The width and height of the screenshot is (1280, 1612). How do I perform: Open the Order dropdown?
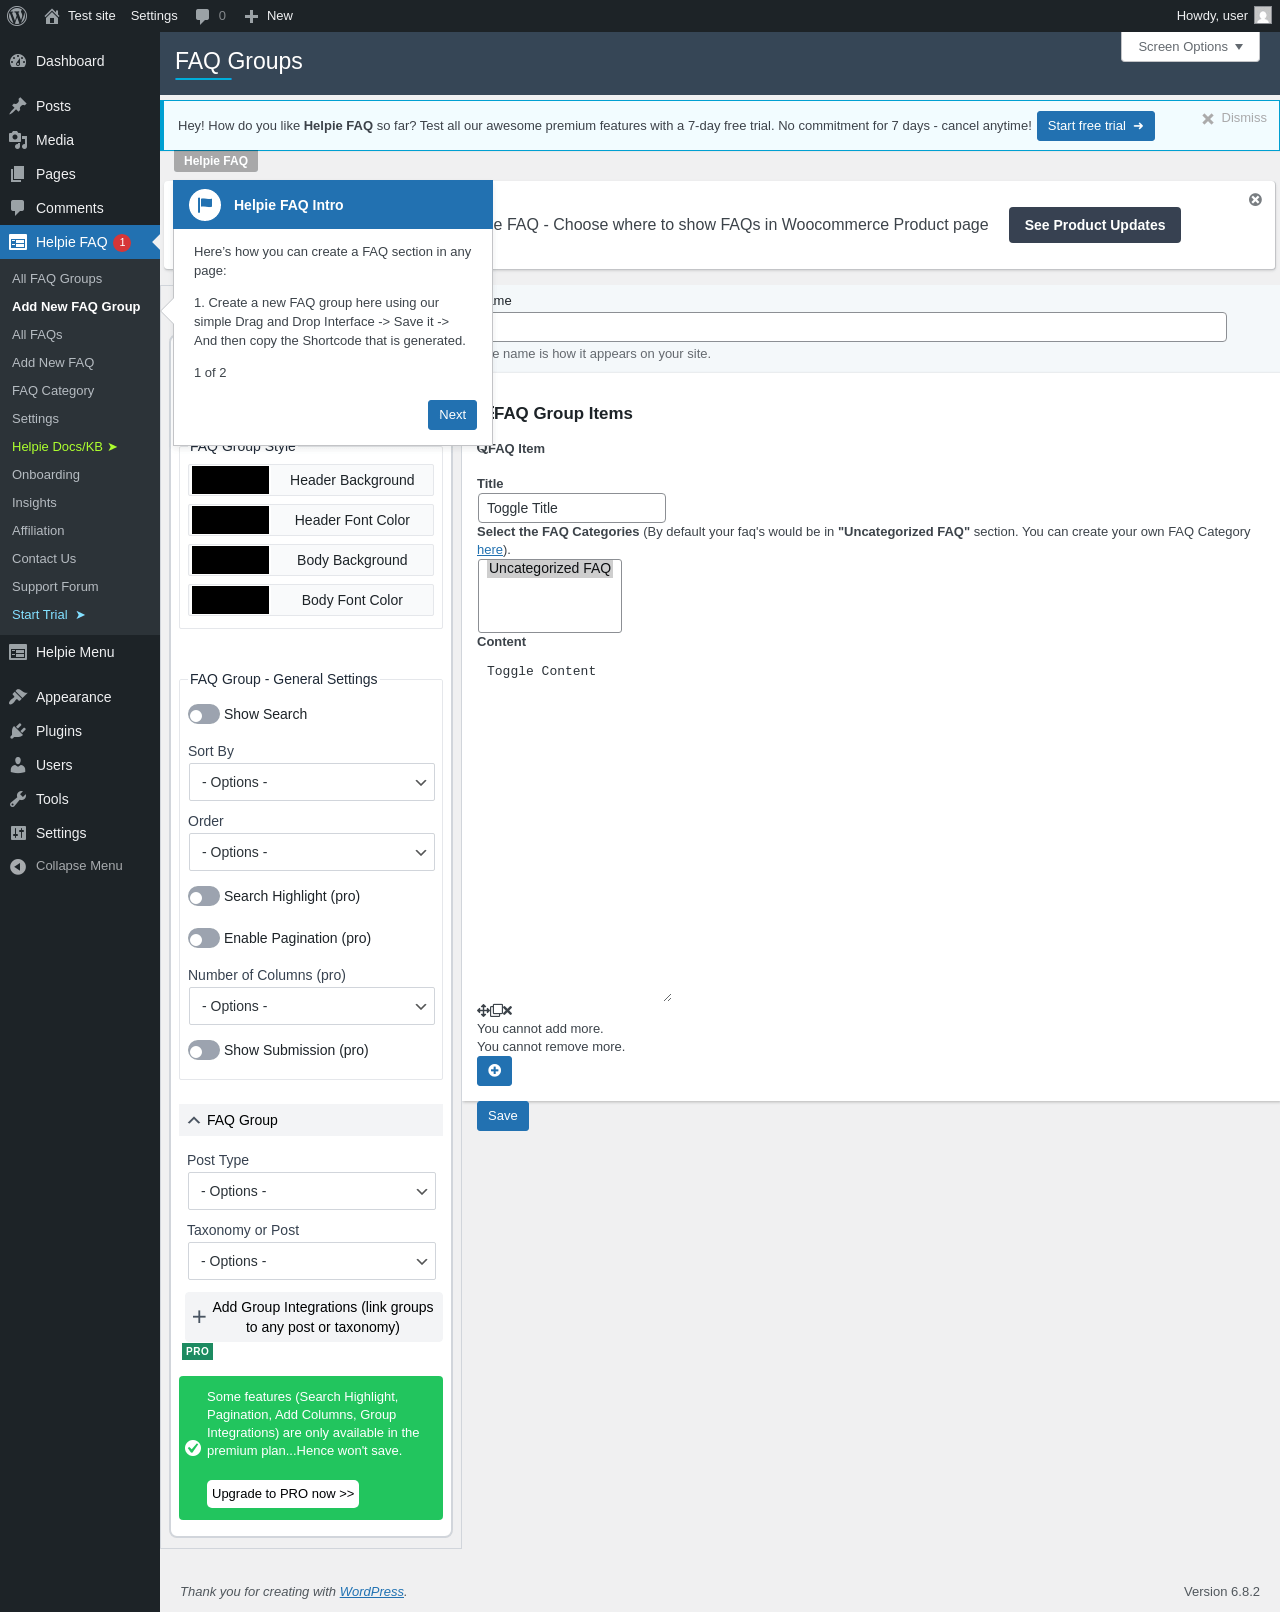coord(312,852)
